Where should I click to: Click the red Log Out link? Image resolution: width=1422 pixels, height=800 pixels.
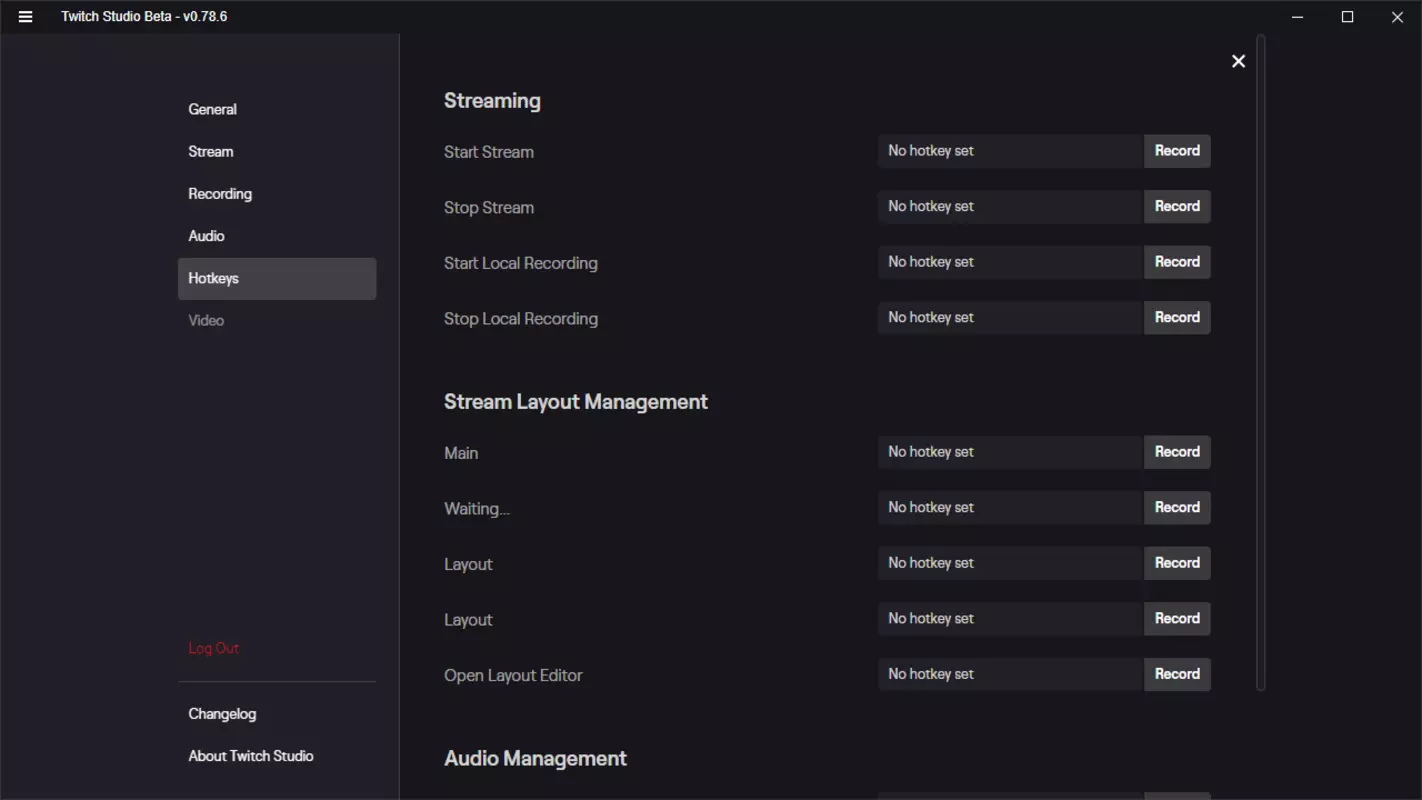pyautogui.click(x=214, y=648)
